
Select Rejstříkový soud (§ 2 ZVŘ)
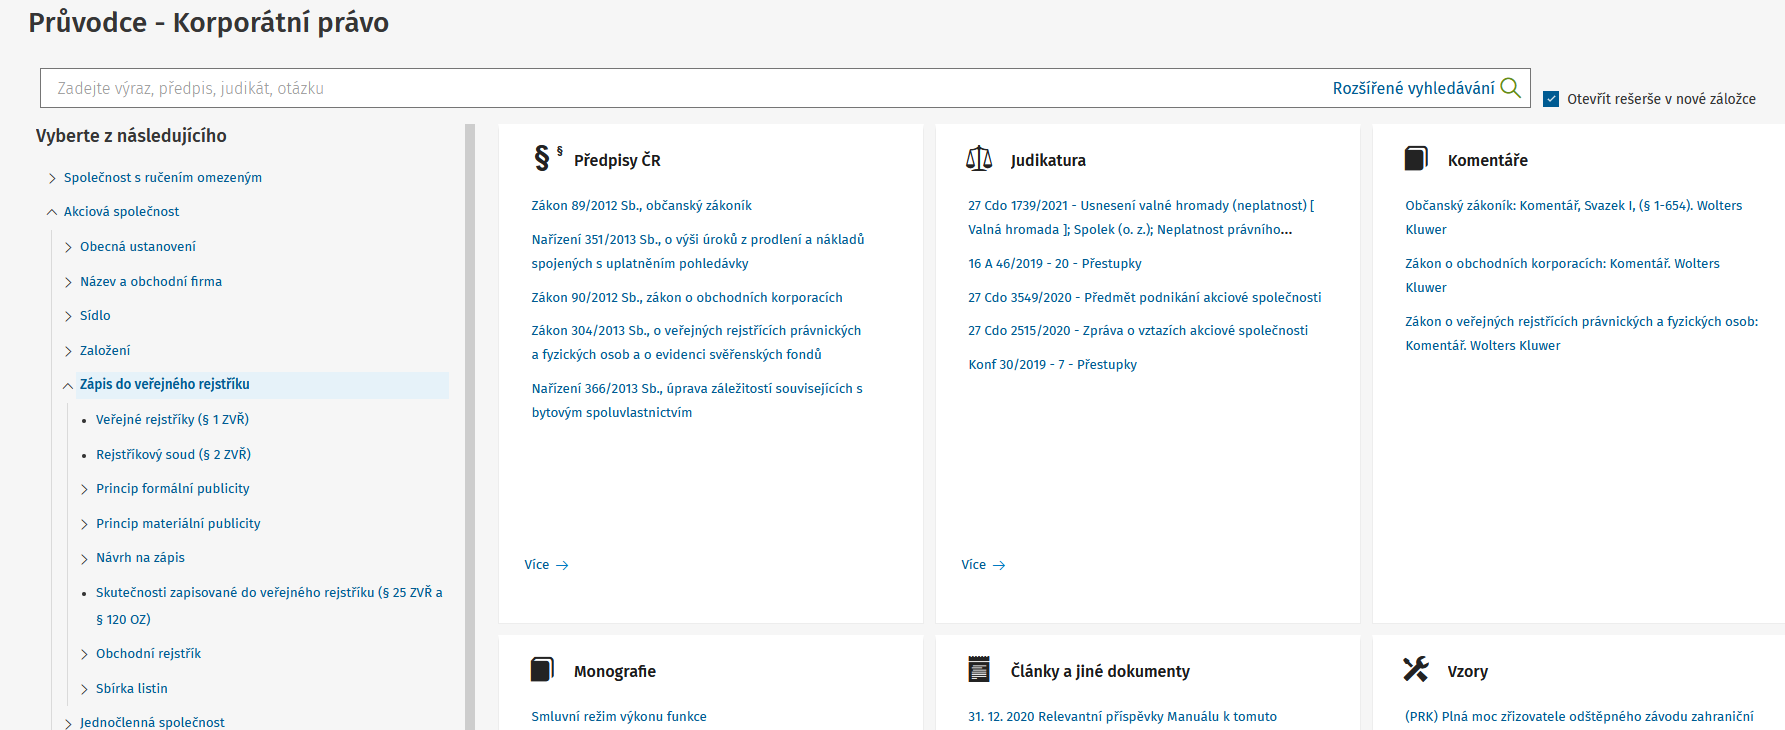173,455
